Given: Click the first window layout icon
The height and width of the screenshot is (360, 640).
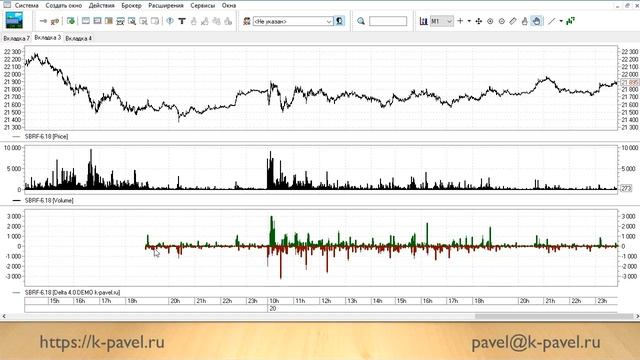Looking at the screenshot, I should pyautogui.click(x=86, y=21).
